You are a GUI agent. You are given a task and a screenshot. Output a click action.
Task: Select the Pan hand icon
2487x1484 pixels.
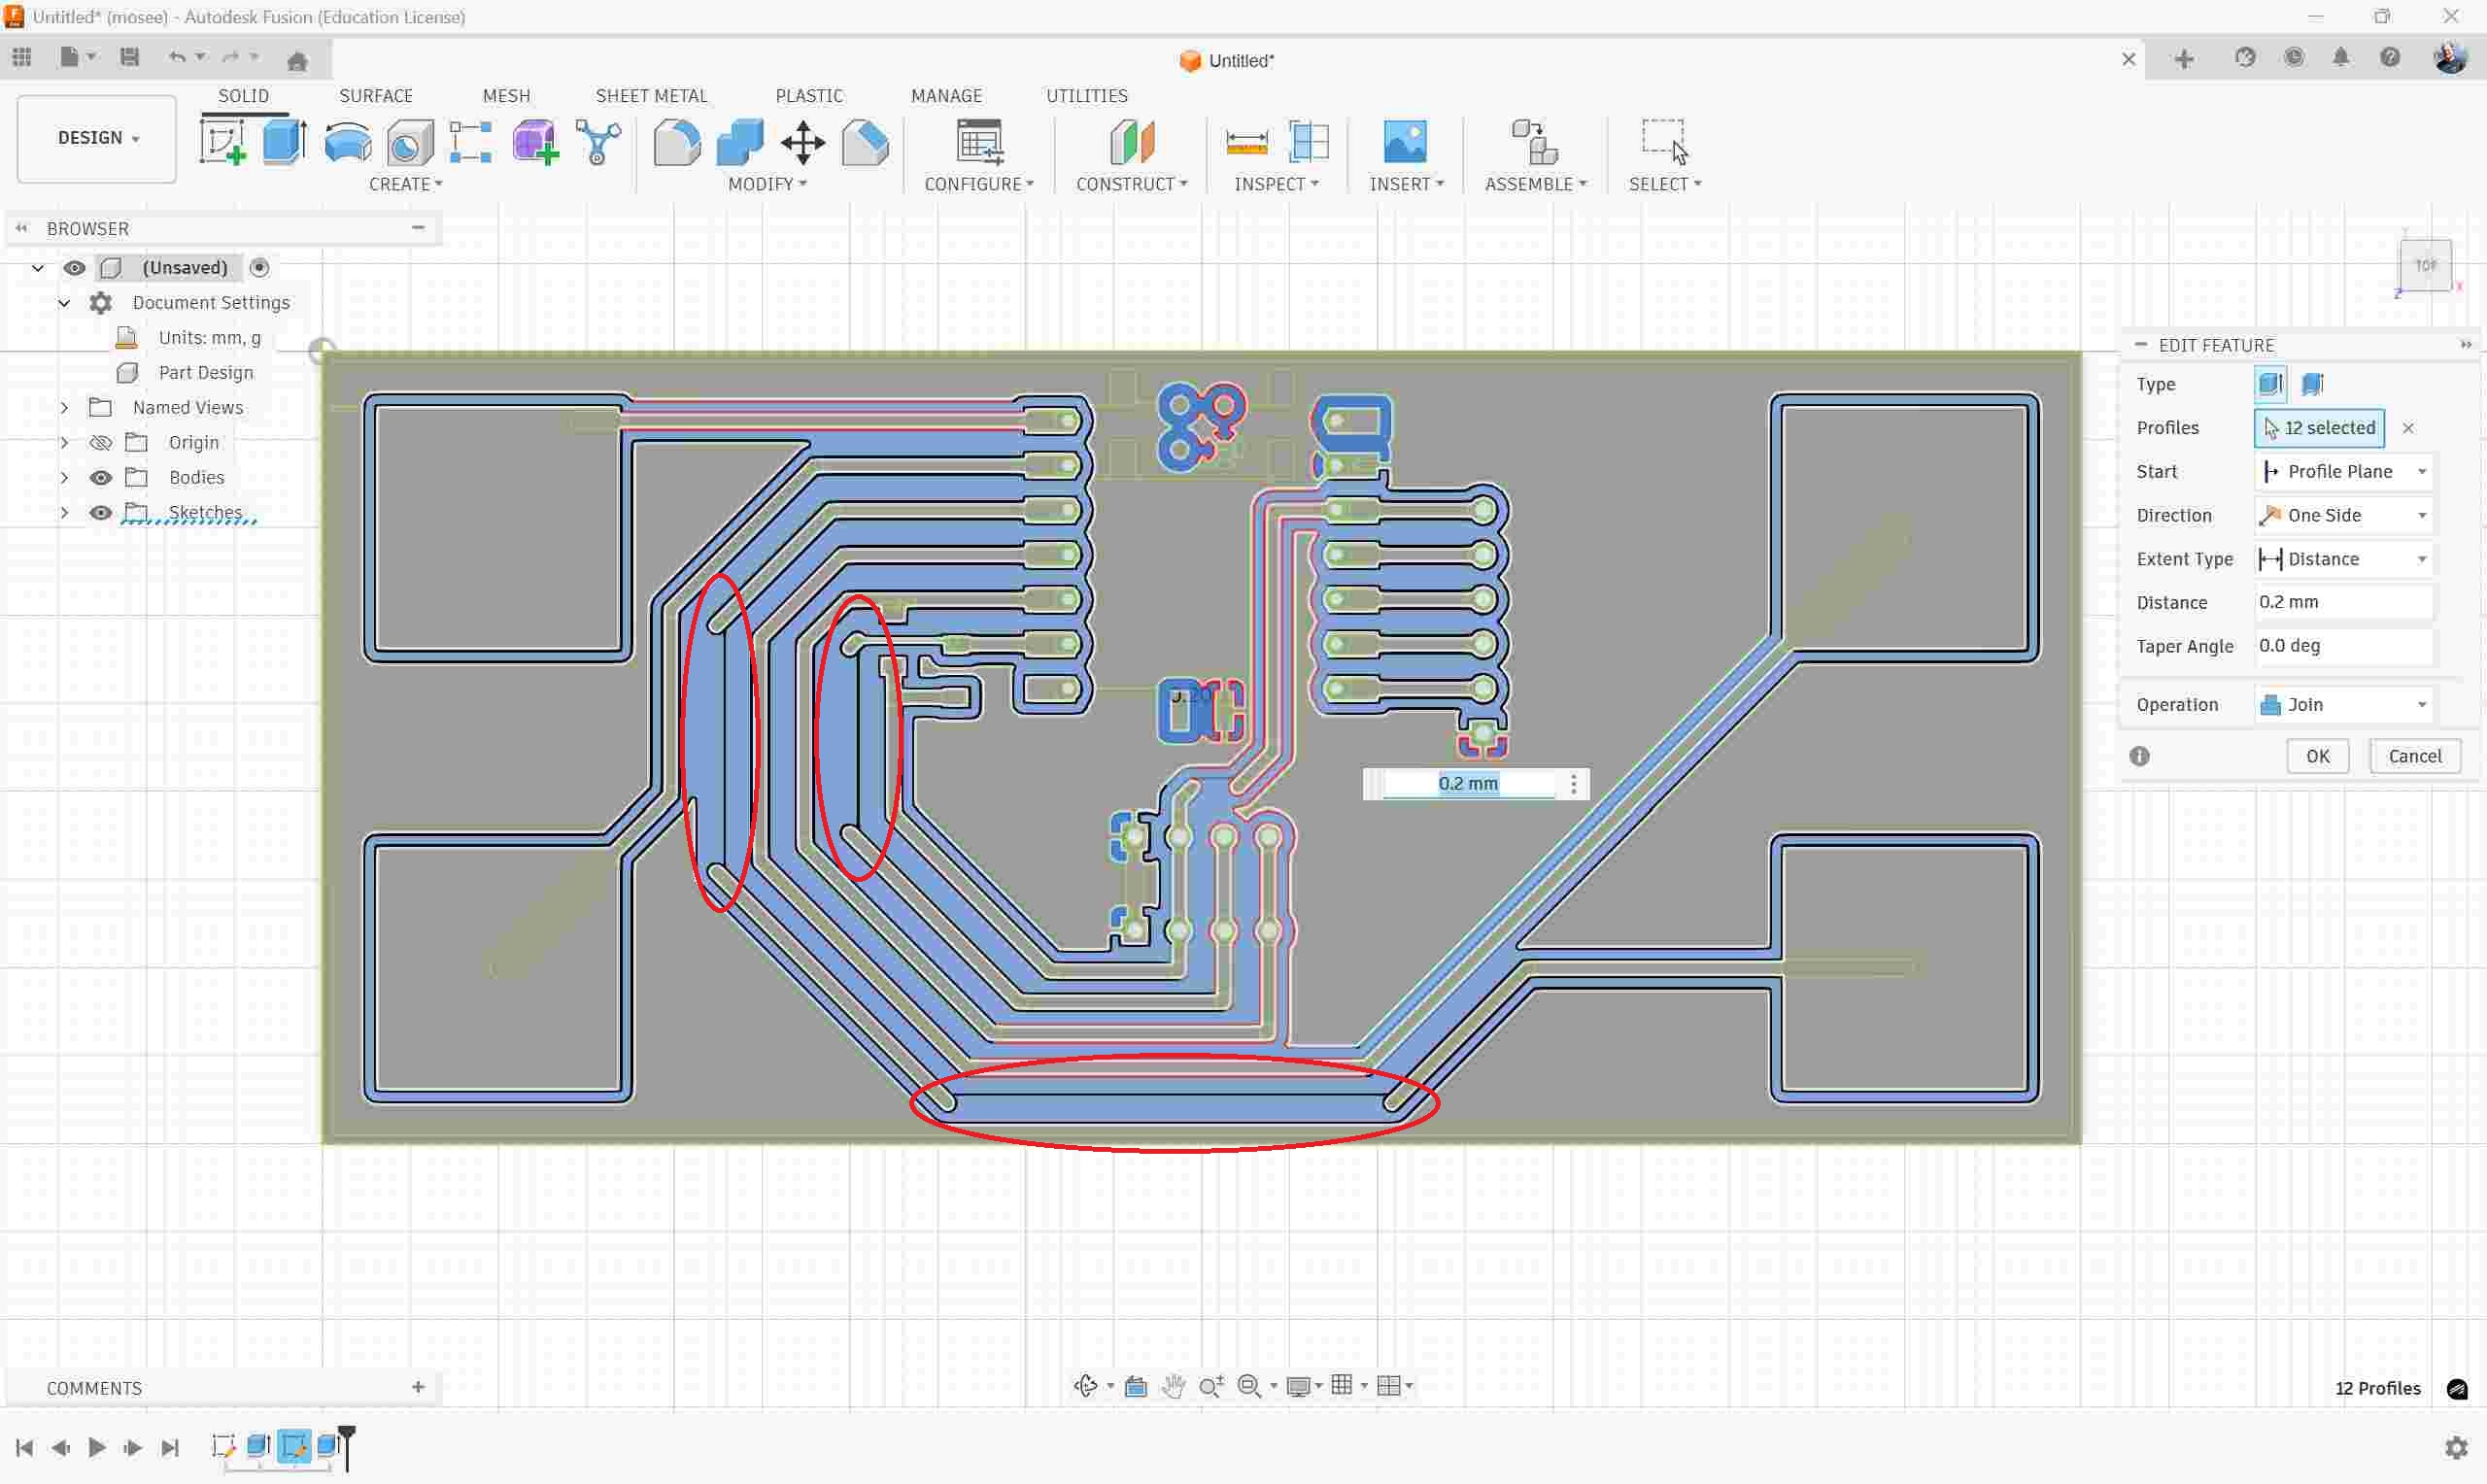click(1174, 1386)
